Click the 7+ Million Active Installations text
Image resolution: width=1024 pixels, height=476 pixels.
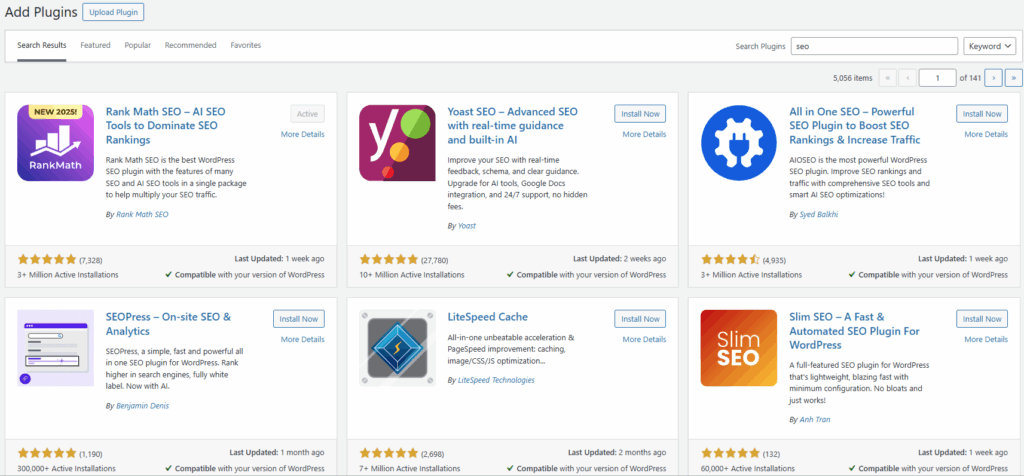click(x=410, y=469)
